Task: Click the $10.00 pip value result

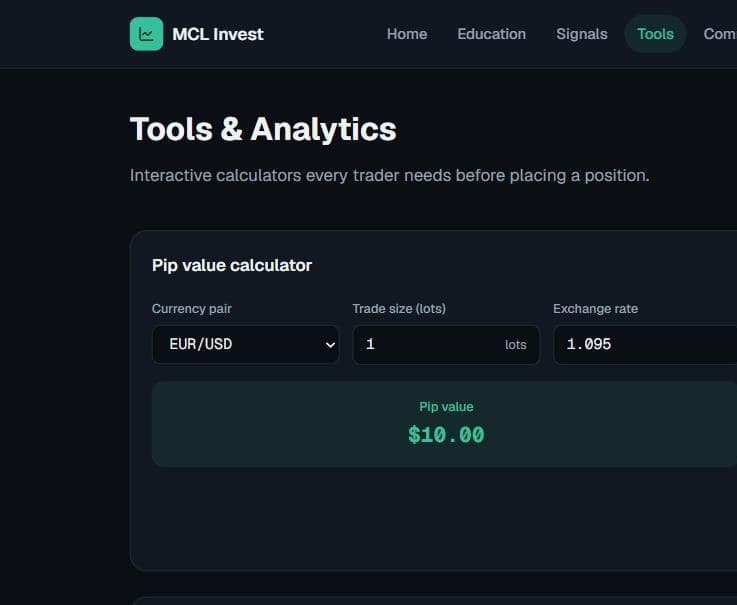Action: 446,435
